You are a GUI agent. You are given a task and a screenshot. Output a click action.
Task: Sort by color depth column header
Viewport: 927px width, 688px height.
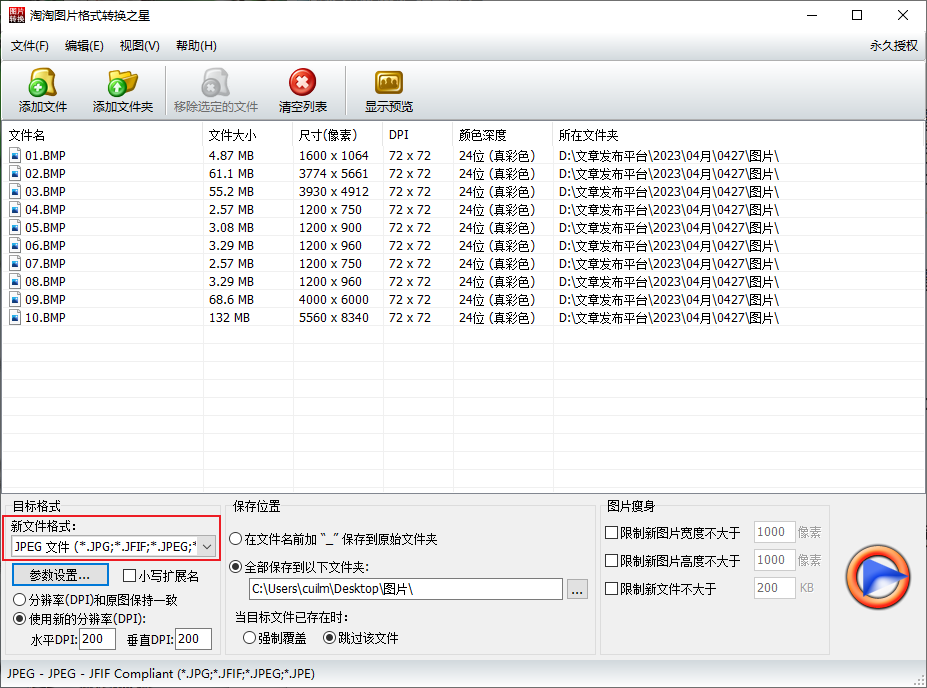pyautogui.click(x=503, y=135)
